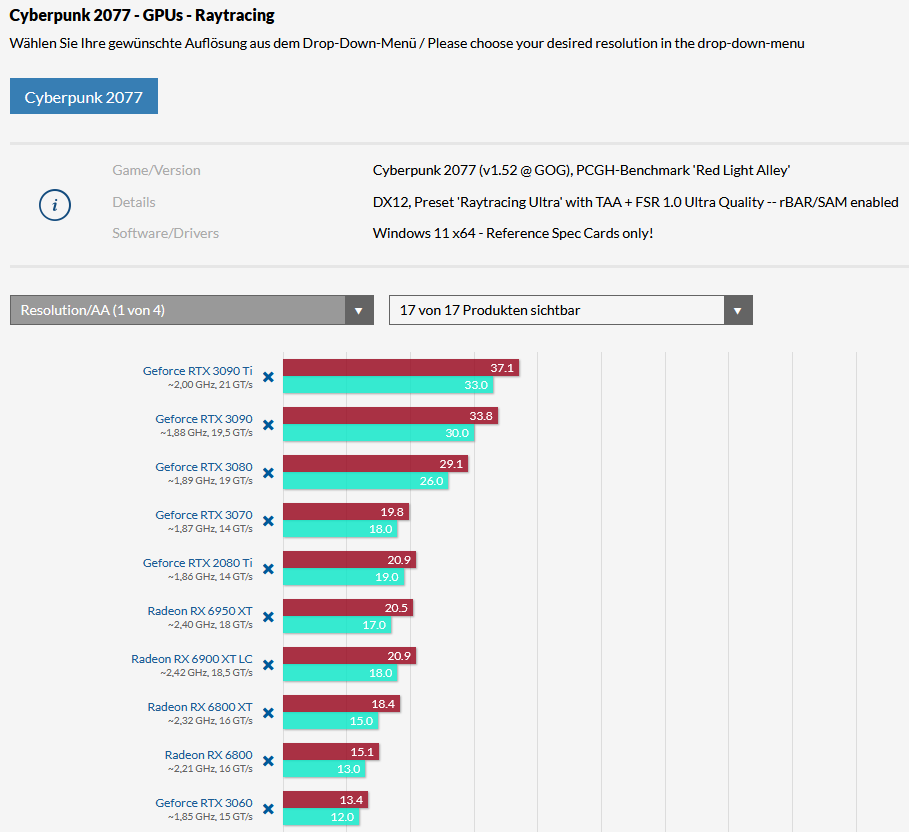Click the cyan 30.0 bar for RTX 3090
The width and height of the screenshot is (909, 832).
379,433
